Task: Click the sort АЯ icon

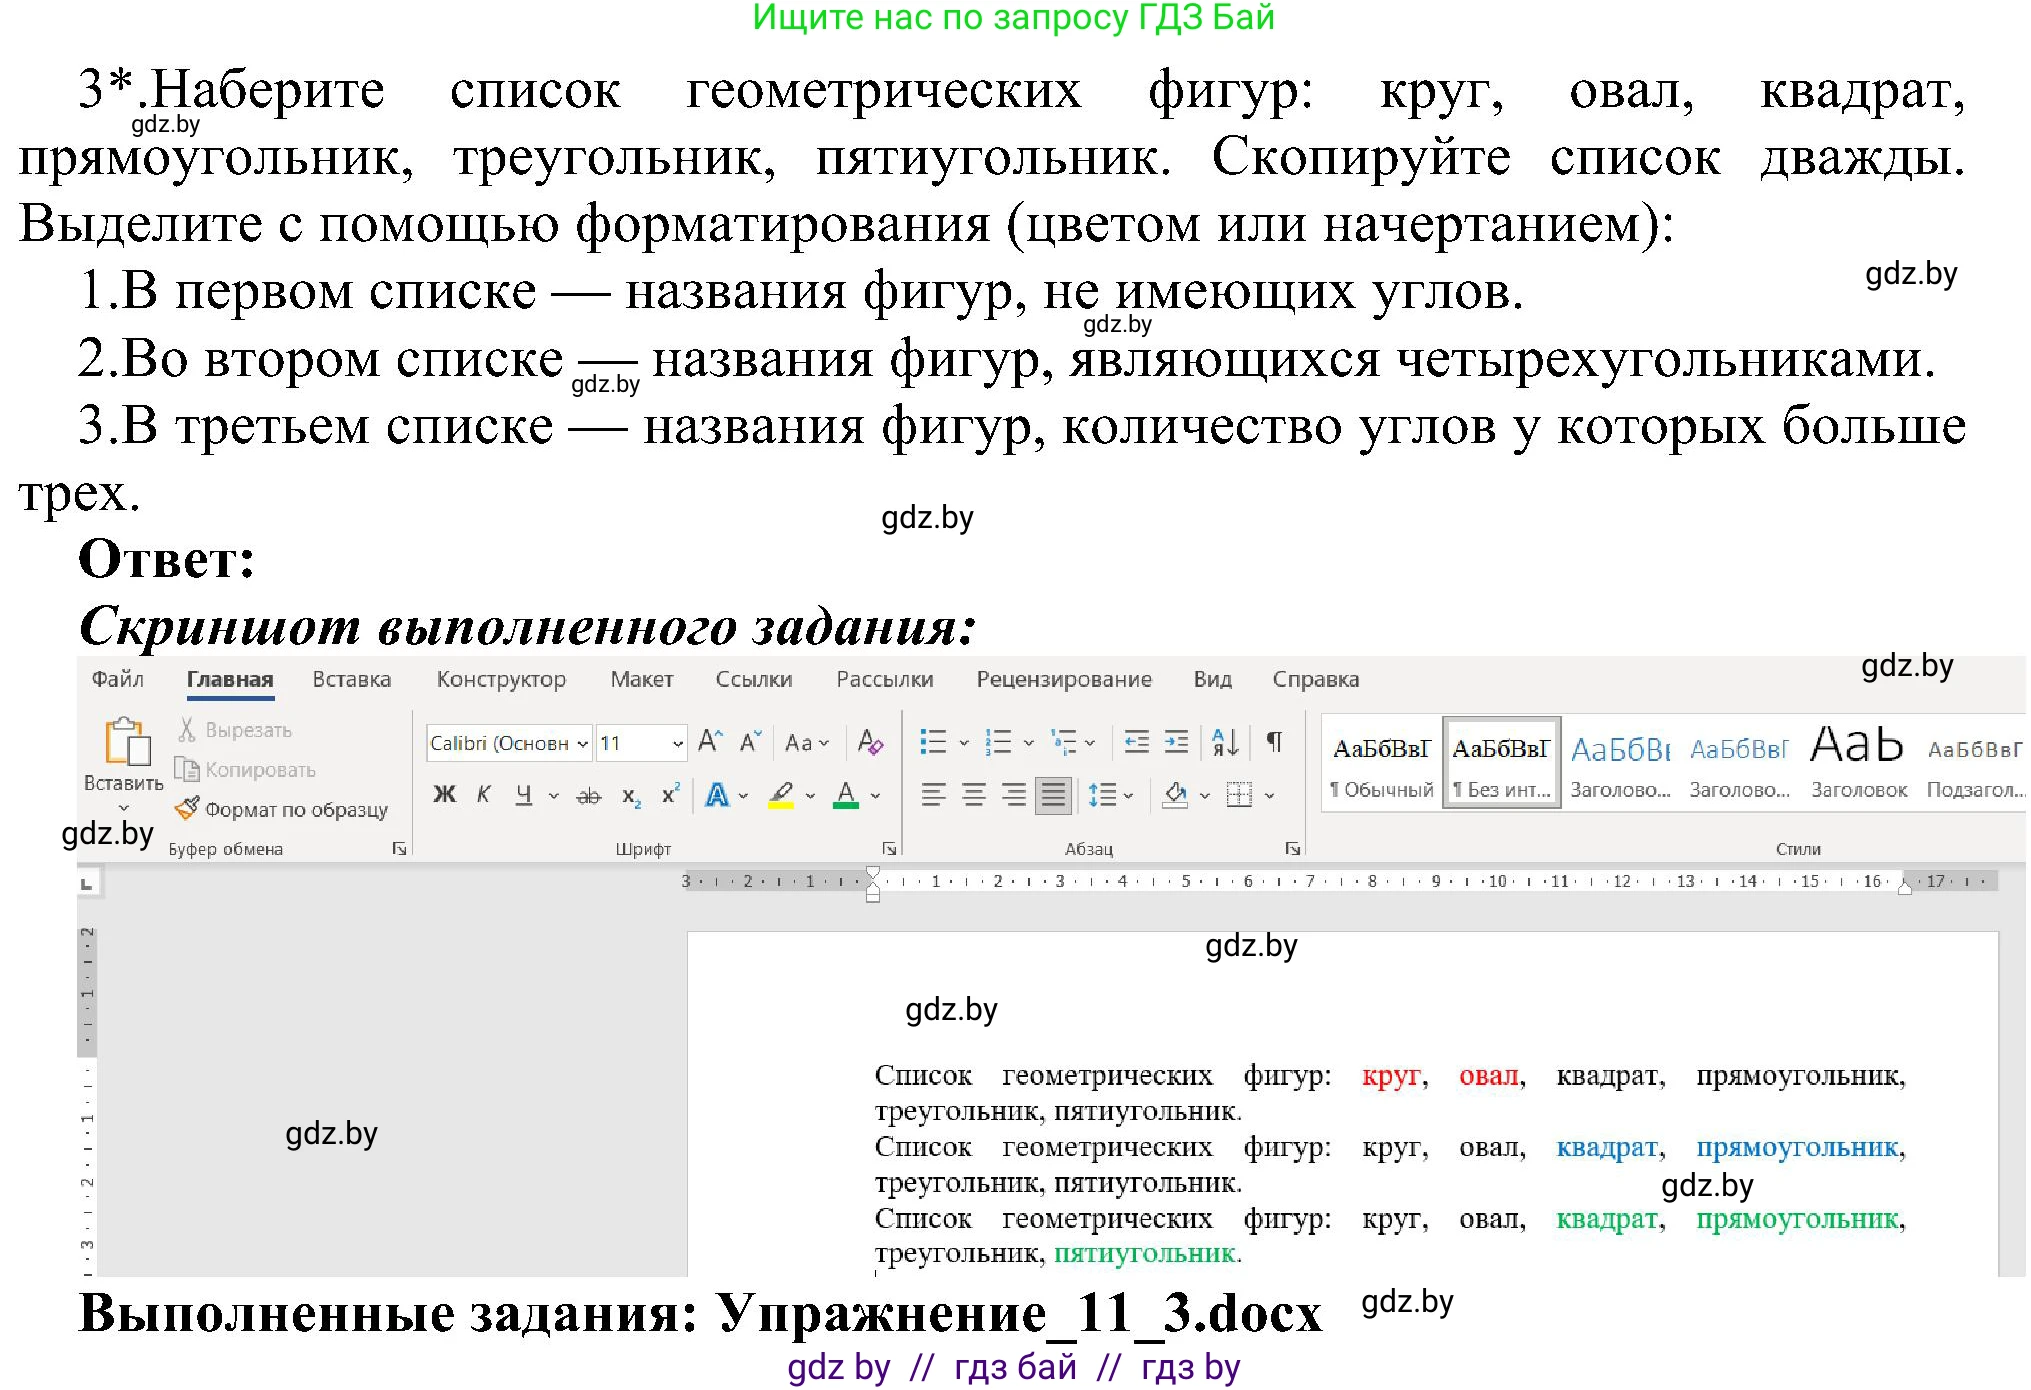Action: [1225, 743]
